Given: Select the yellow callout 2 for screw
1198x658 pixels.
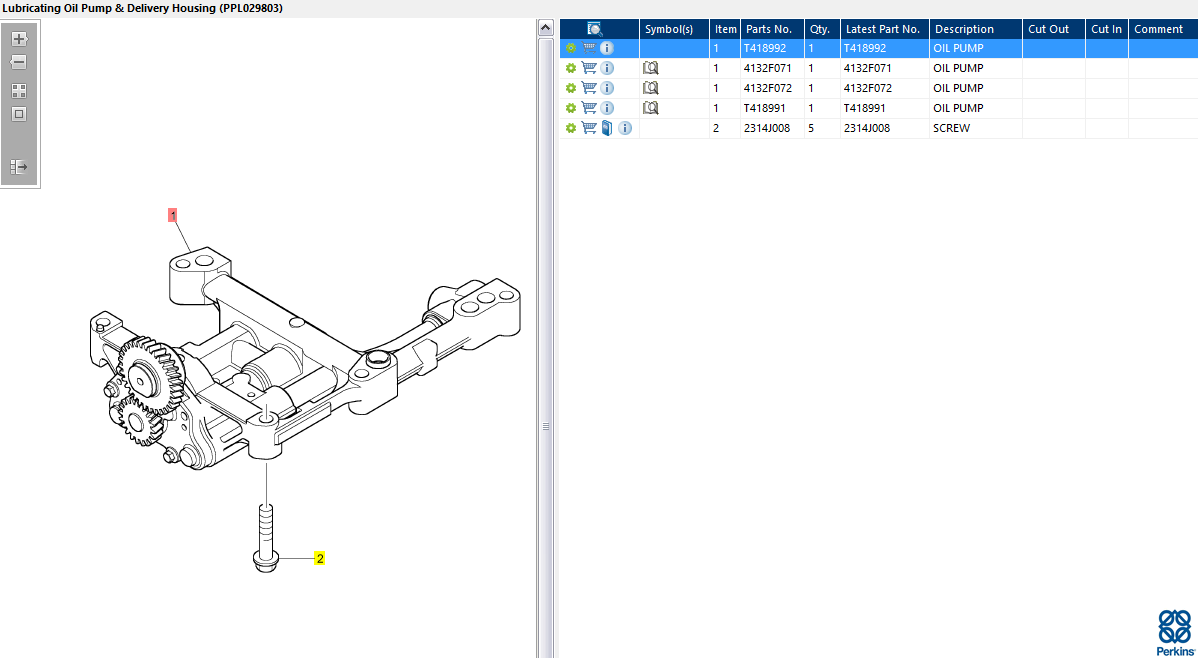Looking at the screenshot, I should (x=320, y=559).
